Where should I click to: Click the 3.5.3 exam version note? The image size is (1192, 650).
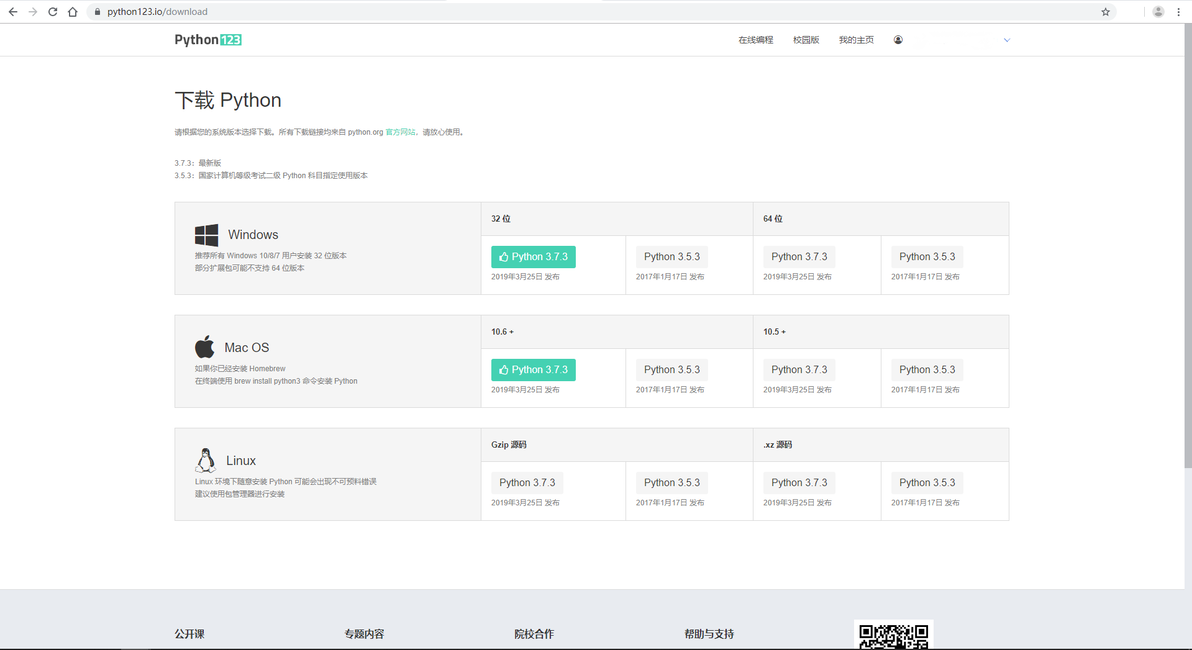pos(271,176)
